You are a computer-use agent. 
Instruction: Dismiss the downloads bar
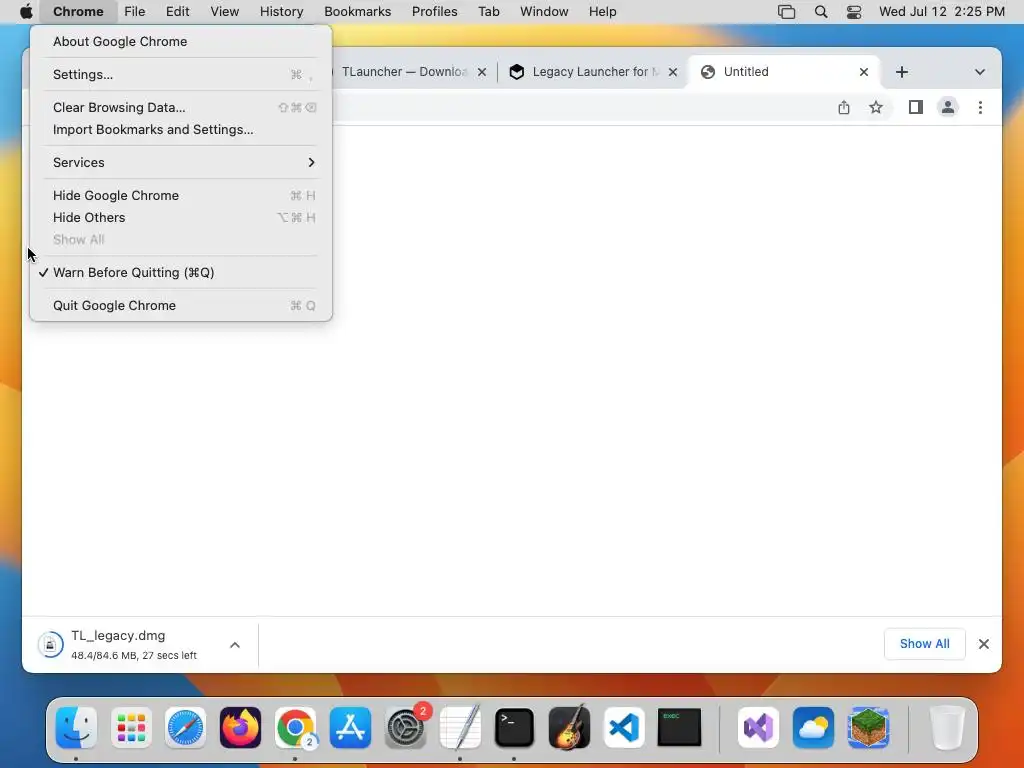(x=984, y=644)
